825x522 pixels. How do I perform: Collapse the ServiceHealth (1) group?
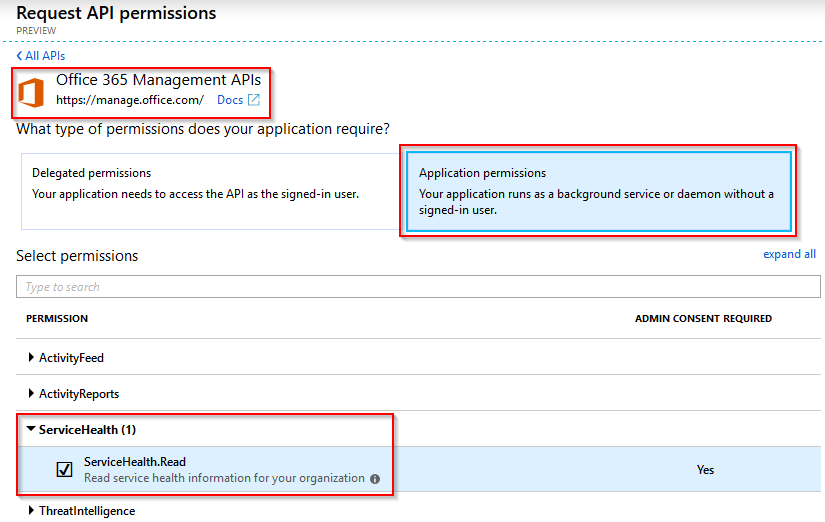coord(82,430)
